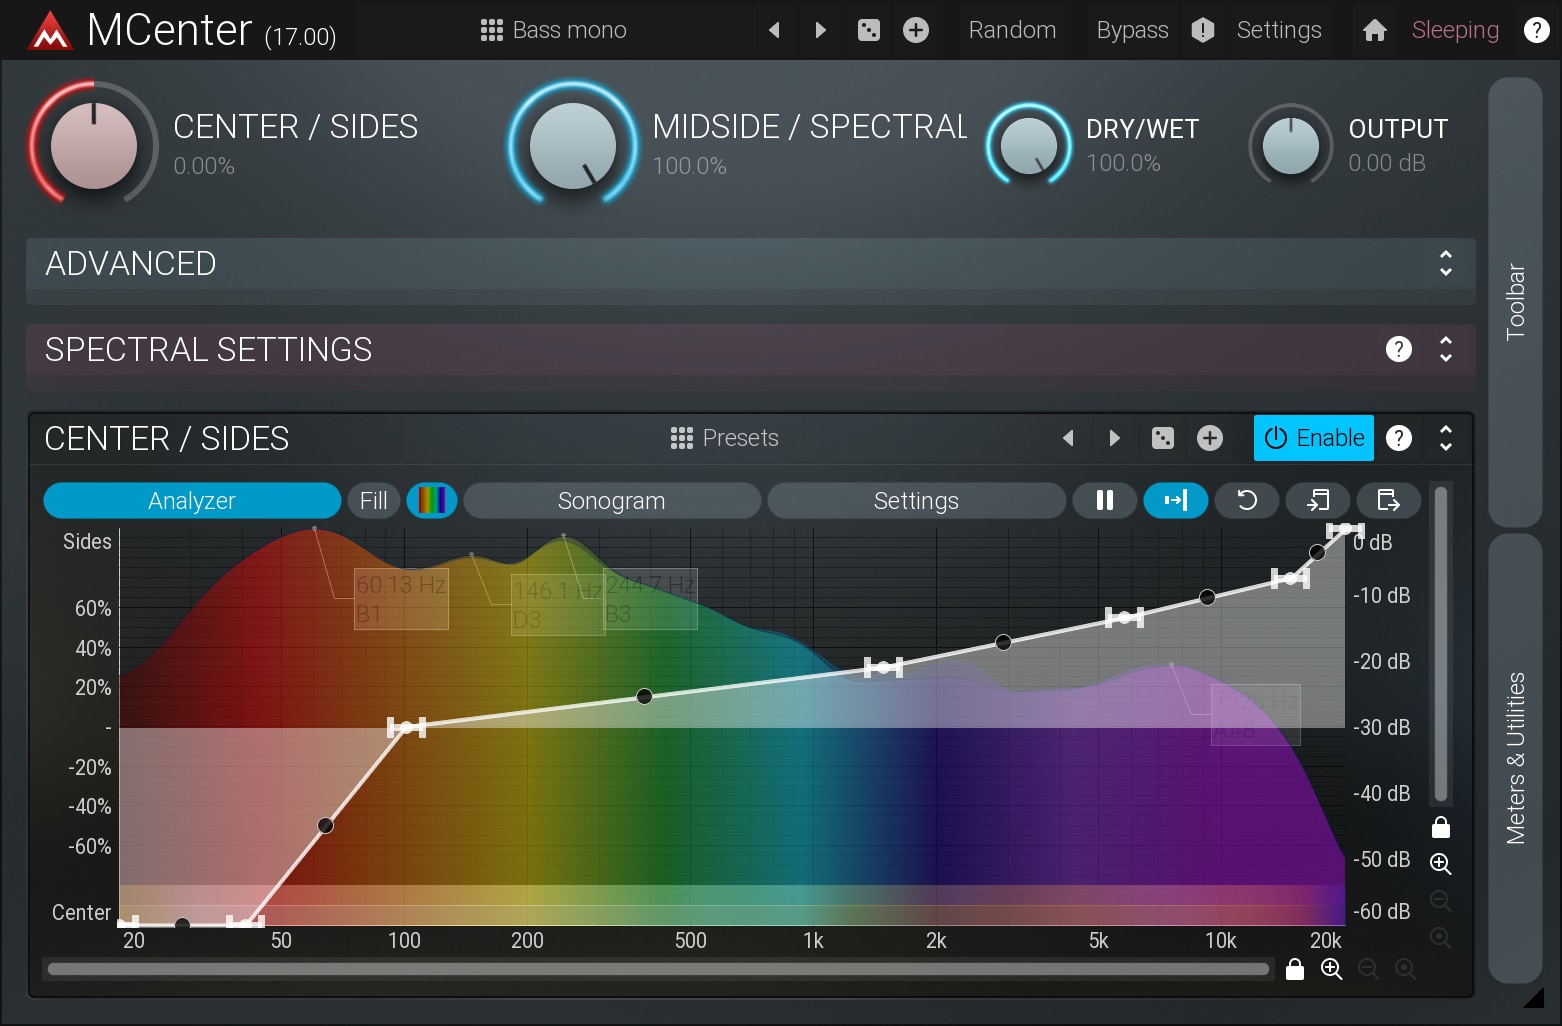Image resolution: width=1562 pixels, height=1026 pixels.
Task: Click the vertical zoom-in magnifier icon
Action: tap(1440, 863)
